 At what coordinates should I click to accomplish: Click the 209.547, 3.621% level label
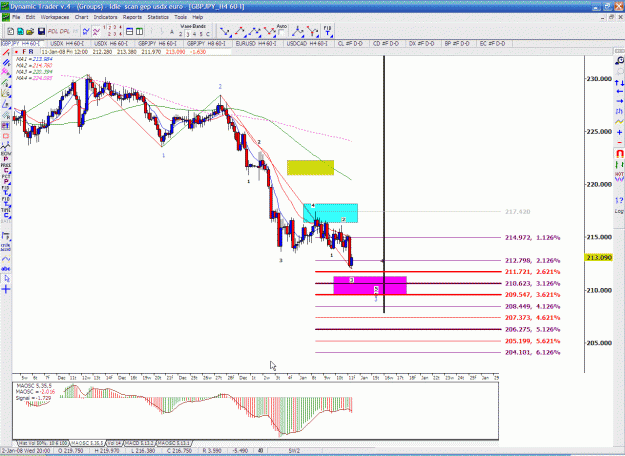pyautogui.click(x=533, y=295)
